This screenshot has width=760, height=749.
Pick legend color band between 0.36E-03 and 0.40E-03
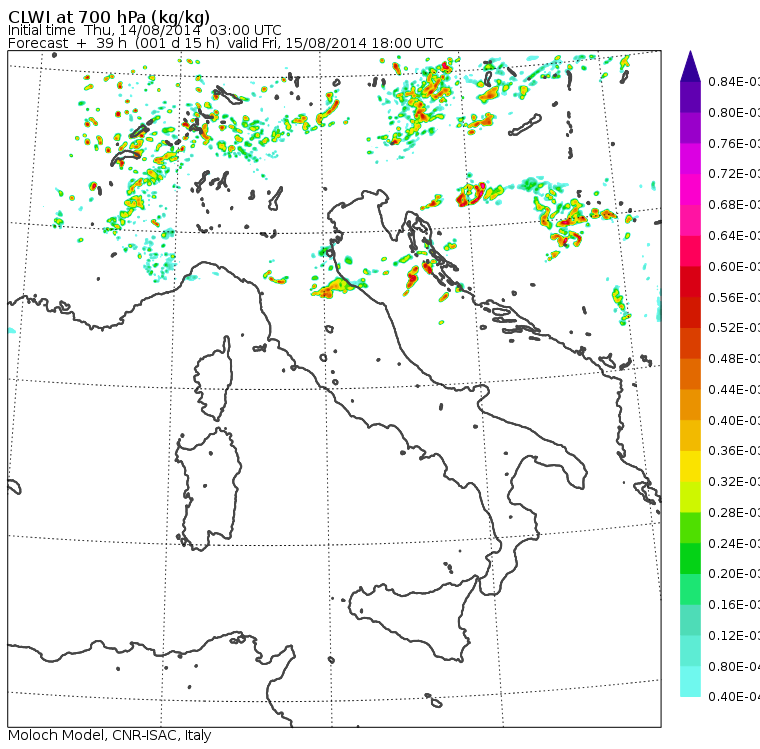[x=690, y=436]
